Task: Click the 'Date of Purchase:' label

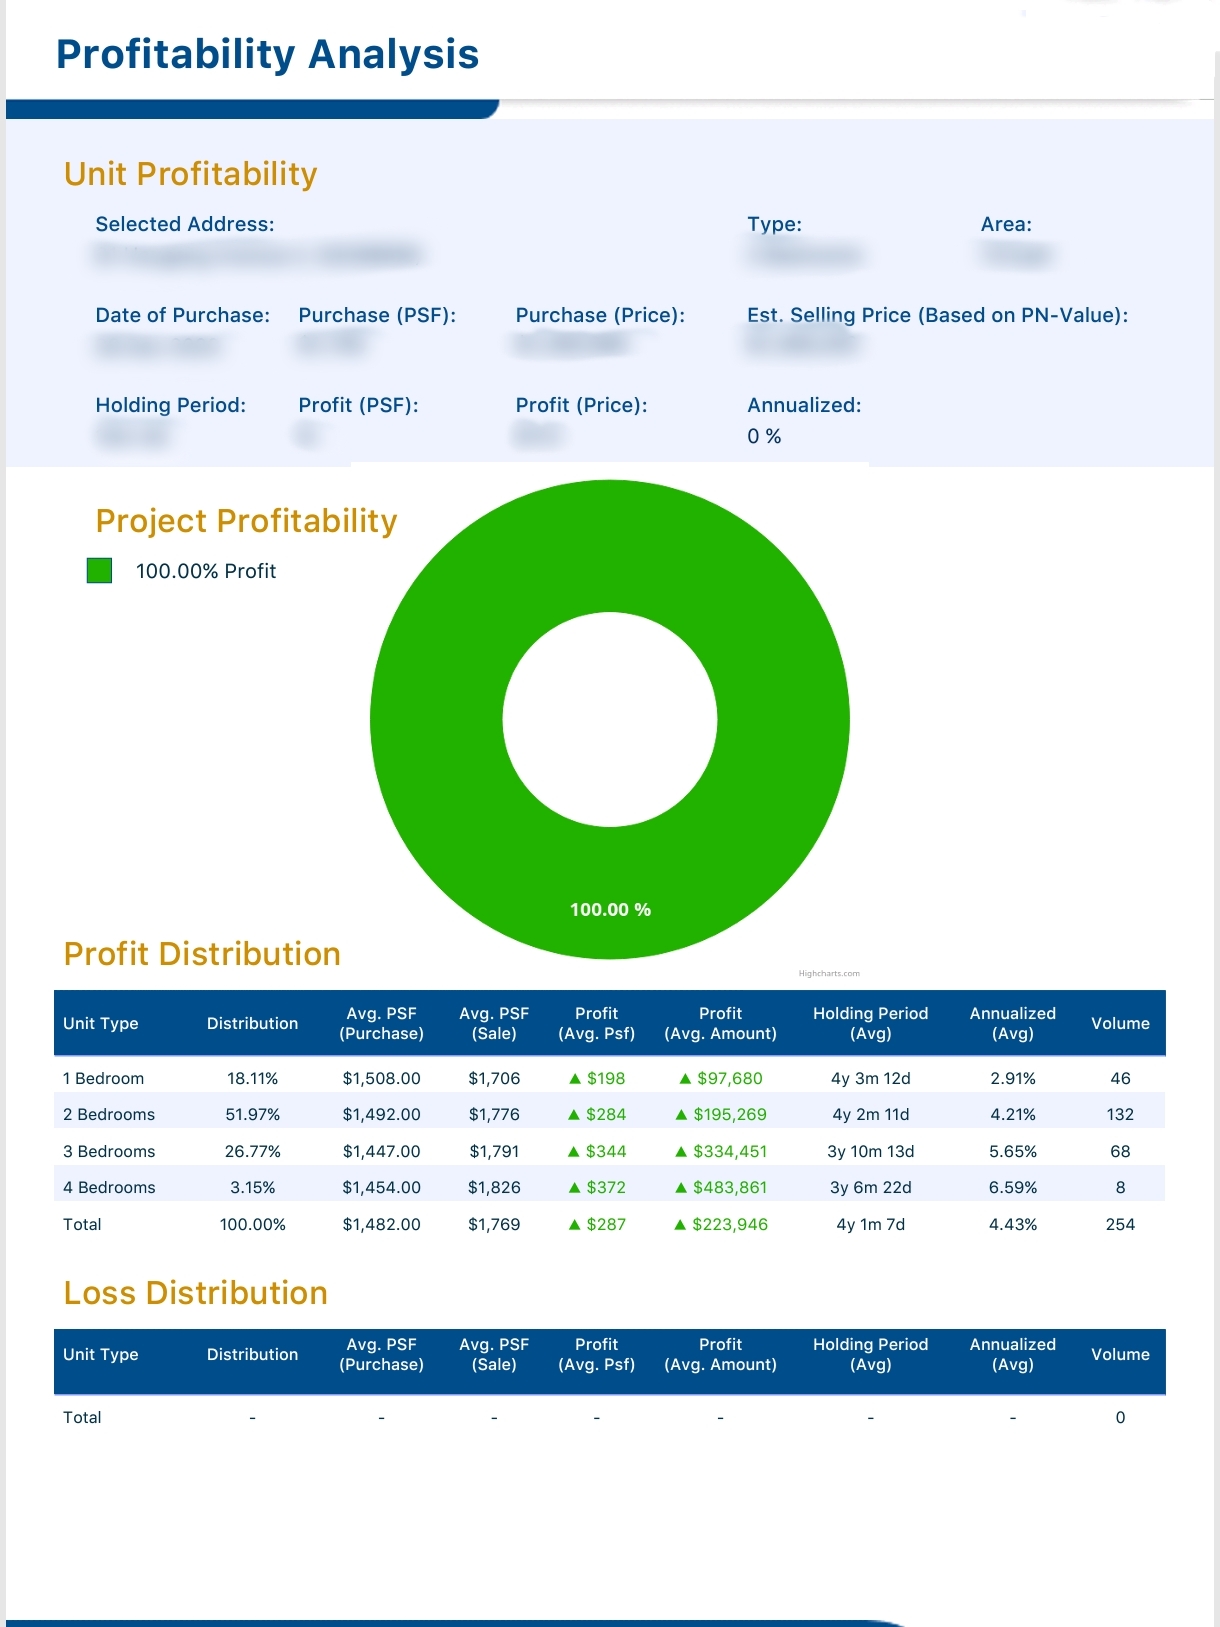Action: pyautogui.click(x=183, y=315)
